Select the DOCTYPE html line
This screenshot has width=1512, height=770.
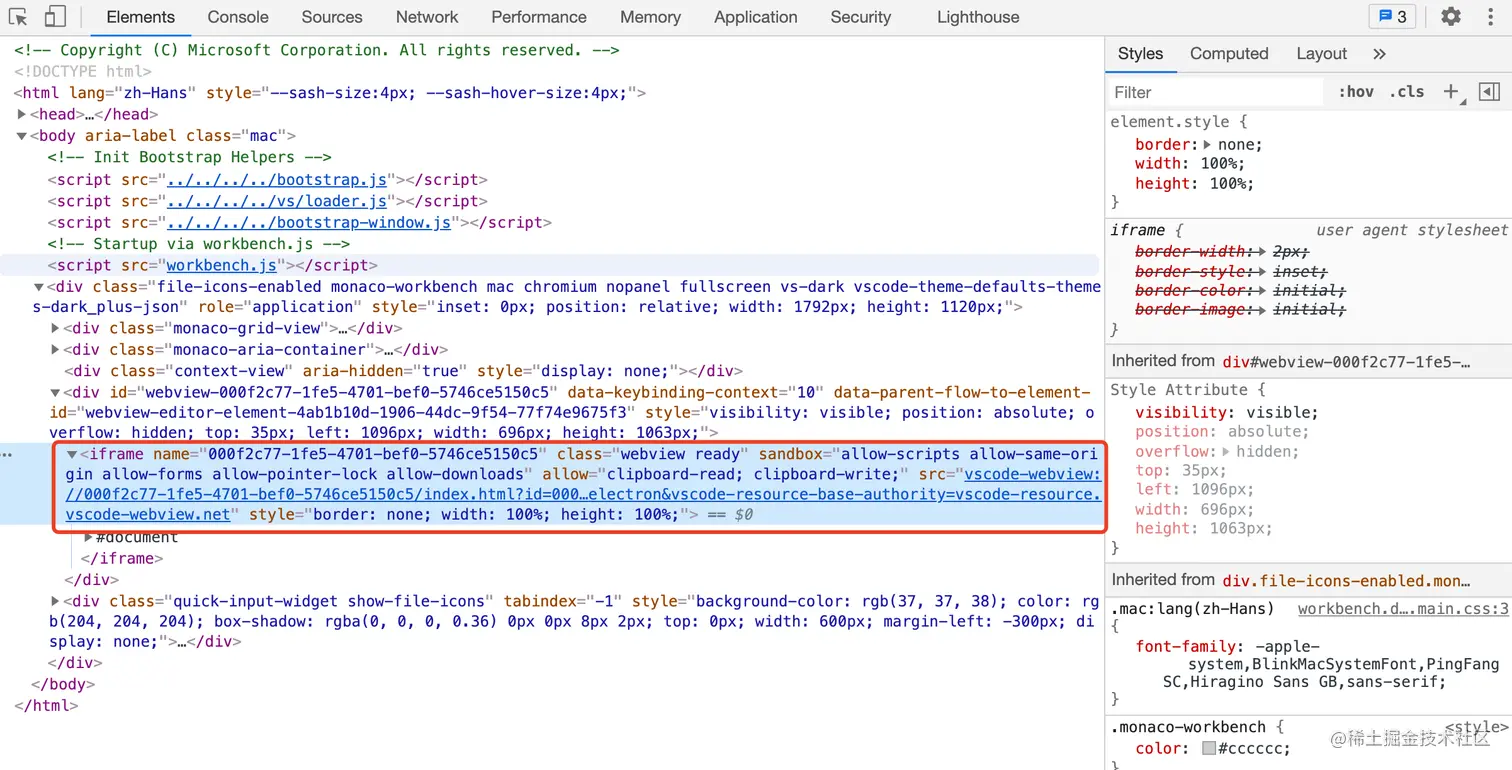(x=83, y=72)
